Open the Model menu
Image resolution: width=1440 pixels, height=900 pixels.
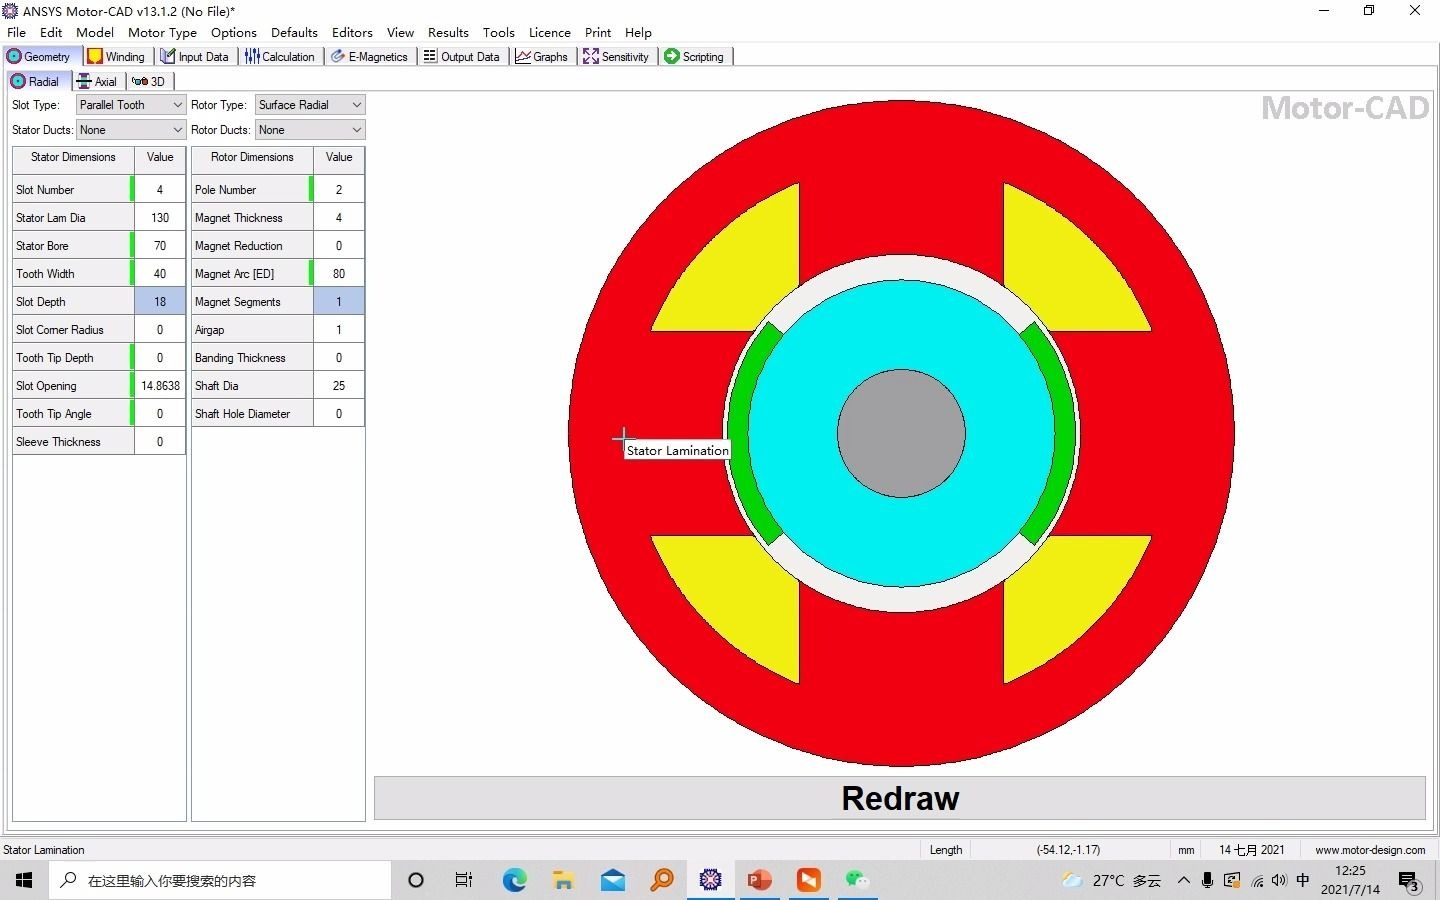tap(95, 32)
